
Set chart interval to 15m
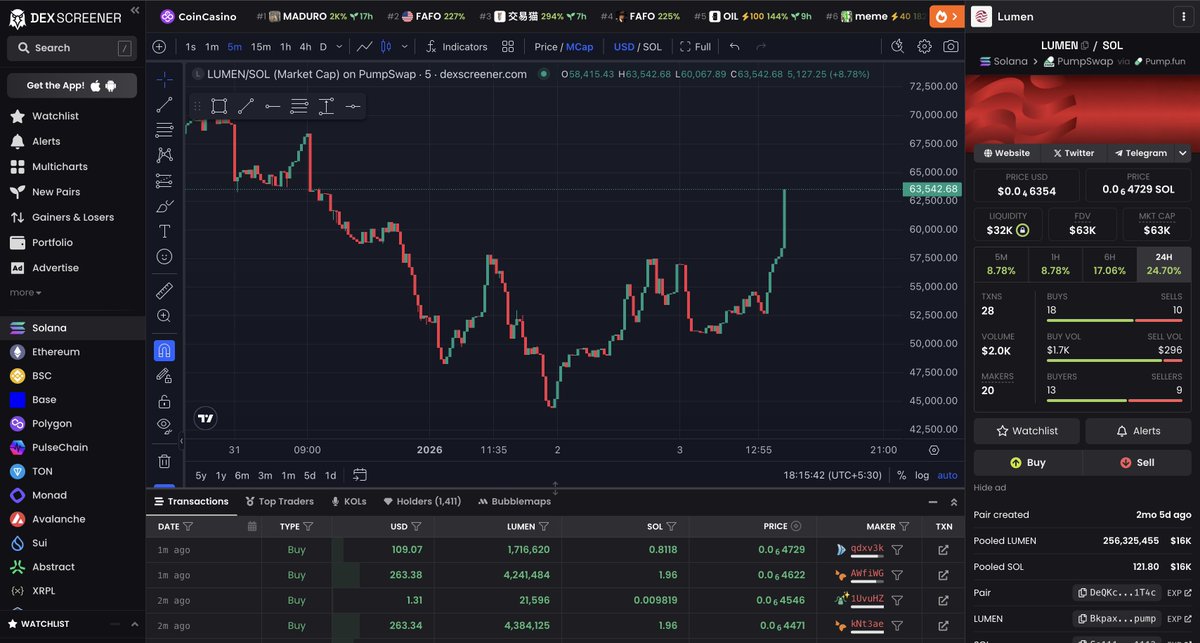click(261, 46)
